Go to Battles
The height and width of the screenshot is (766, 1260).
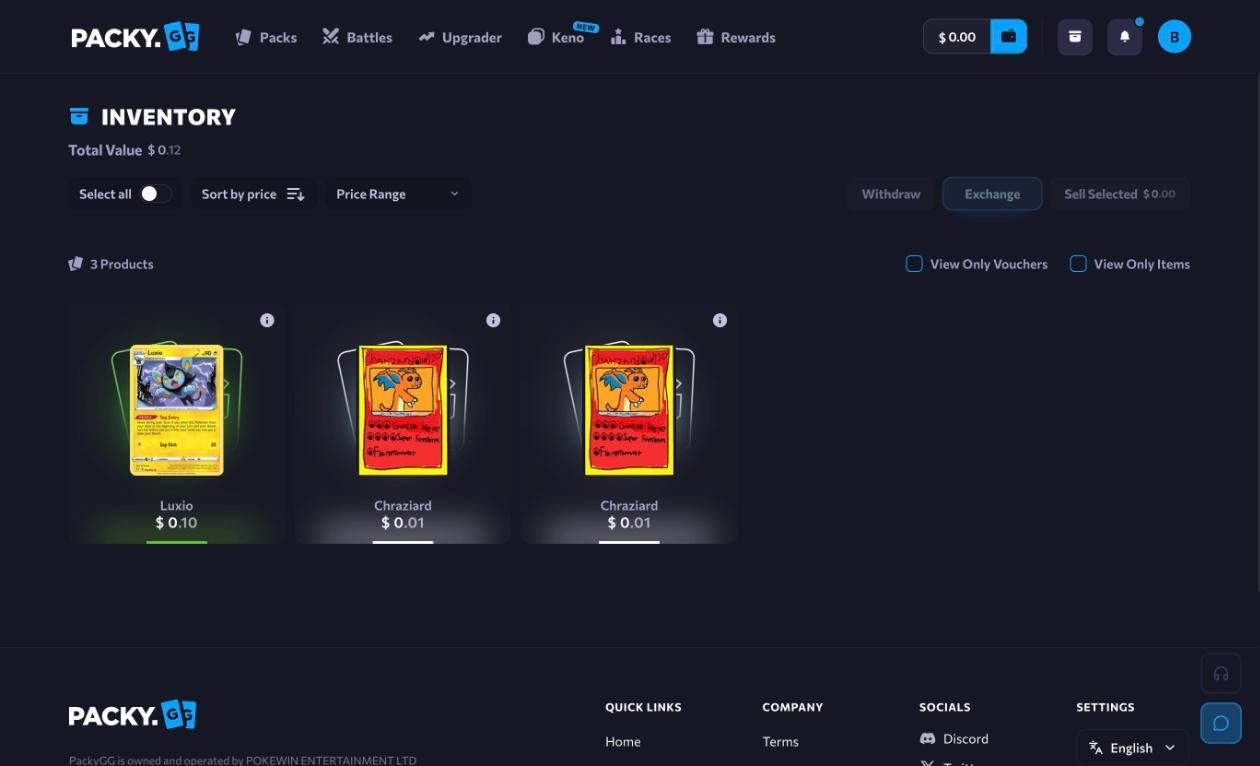coord(357,37)
